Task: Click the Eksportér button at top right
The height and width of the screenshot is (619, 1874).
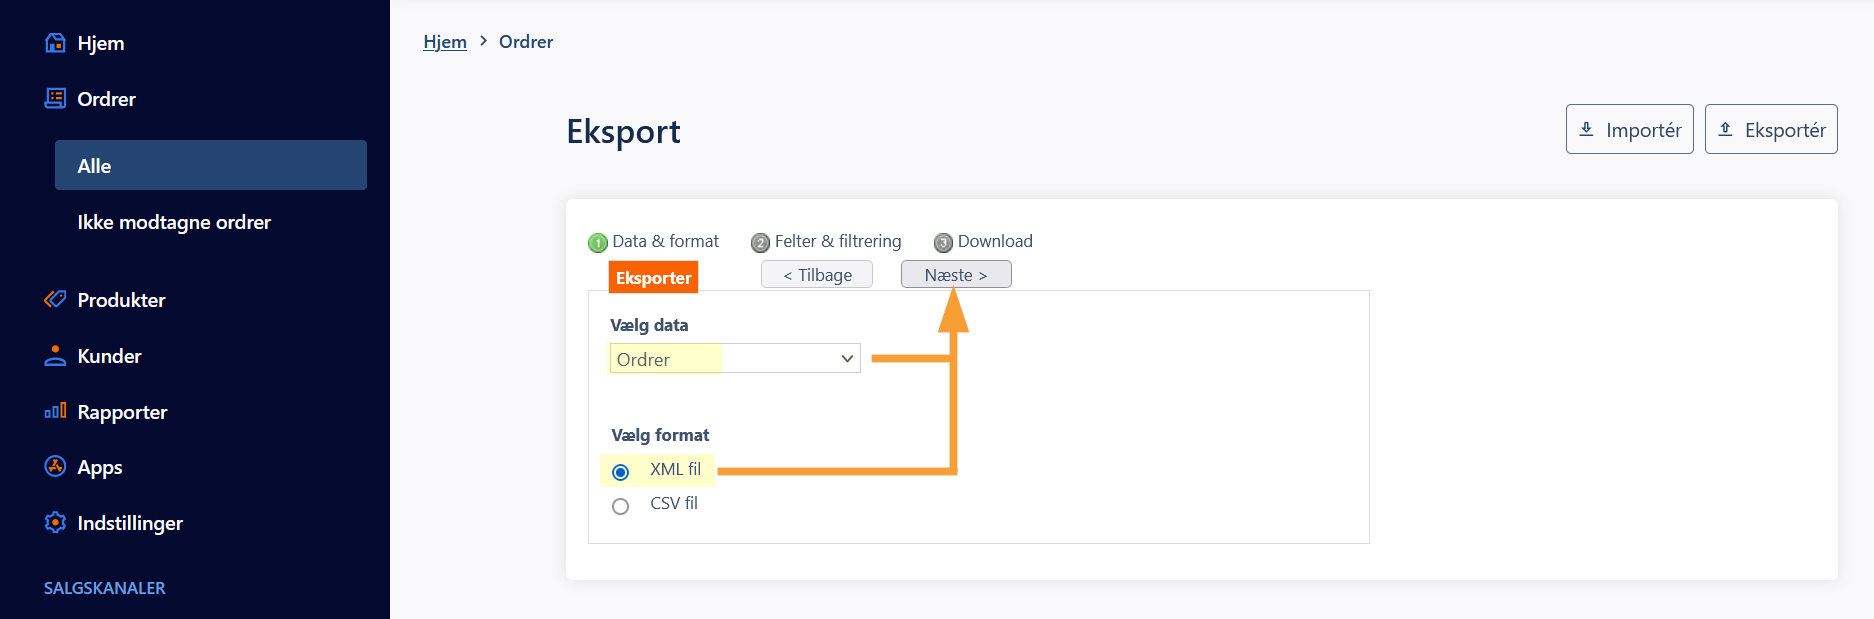Action: [1771, 129]
